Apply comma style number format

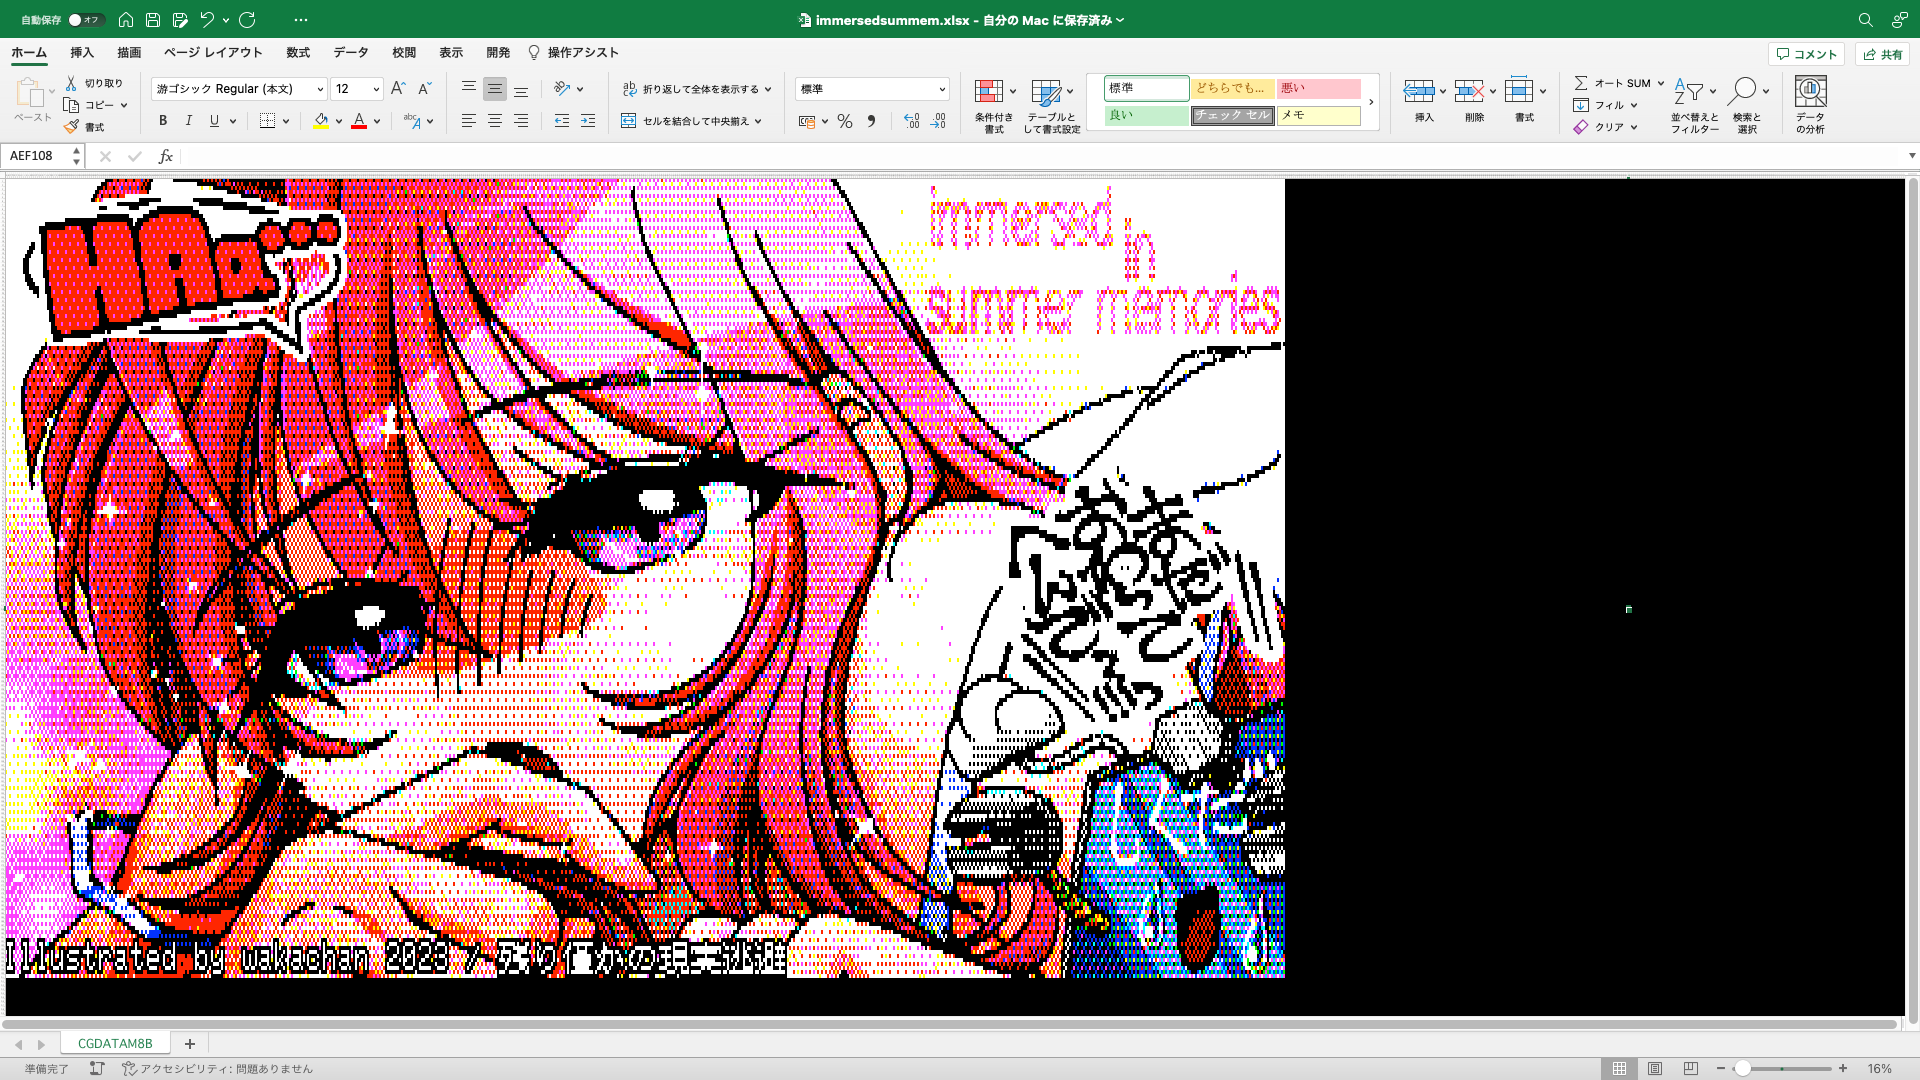click(x=871, y=121)
